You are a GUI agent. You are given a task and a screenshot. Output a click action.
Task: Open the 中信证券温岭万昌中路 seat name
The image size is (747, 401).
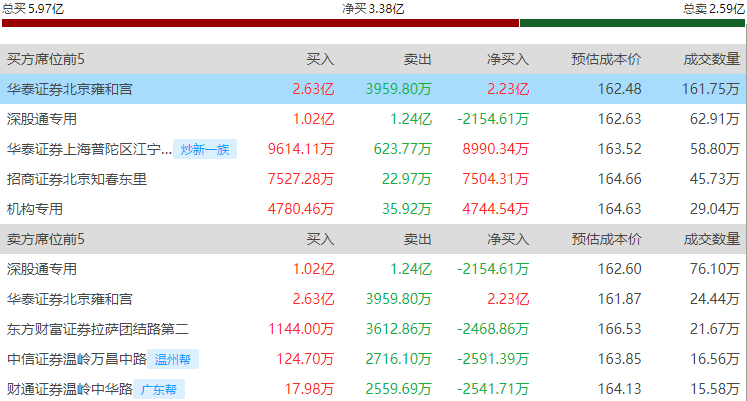tap(77, 359)
